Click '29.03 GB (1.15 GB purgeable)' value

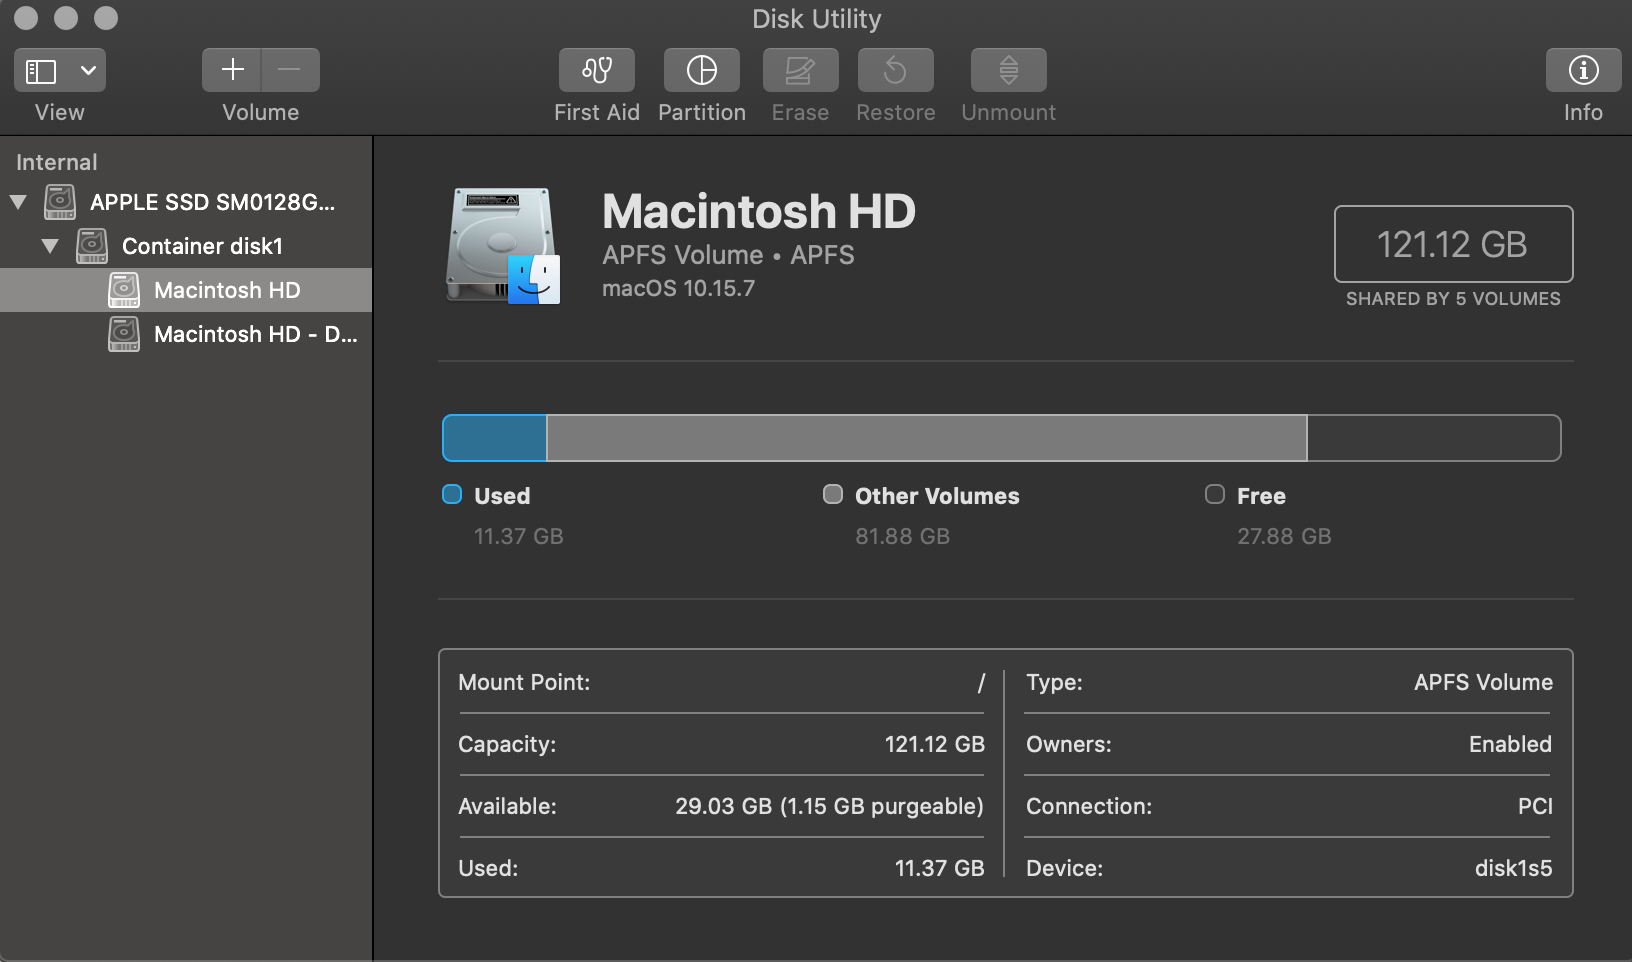[x=829, y=806]
